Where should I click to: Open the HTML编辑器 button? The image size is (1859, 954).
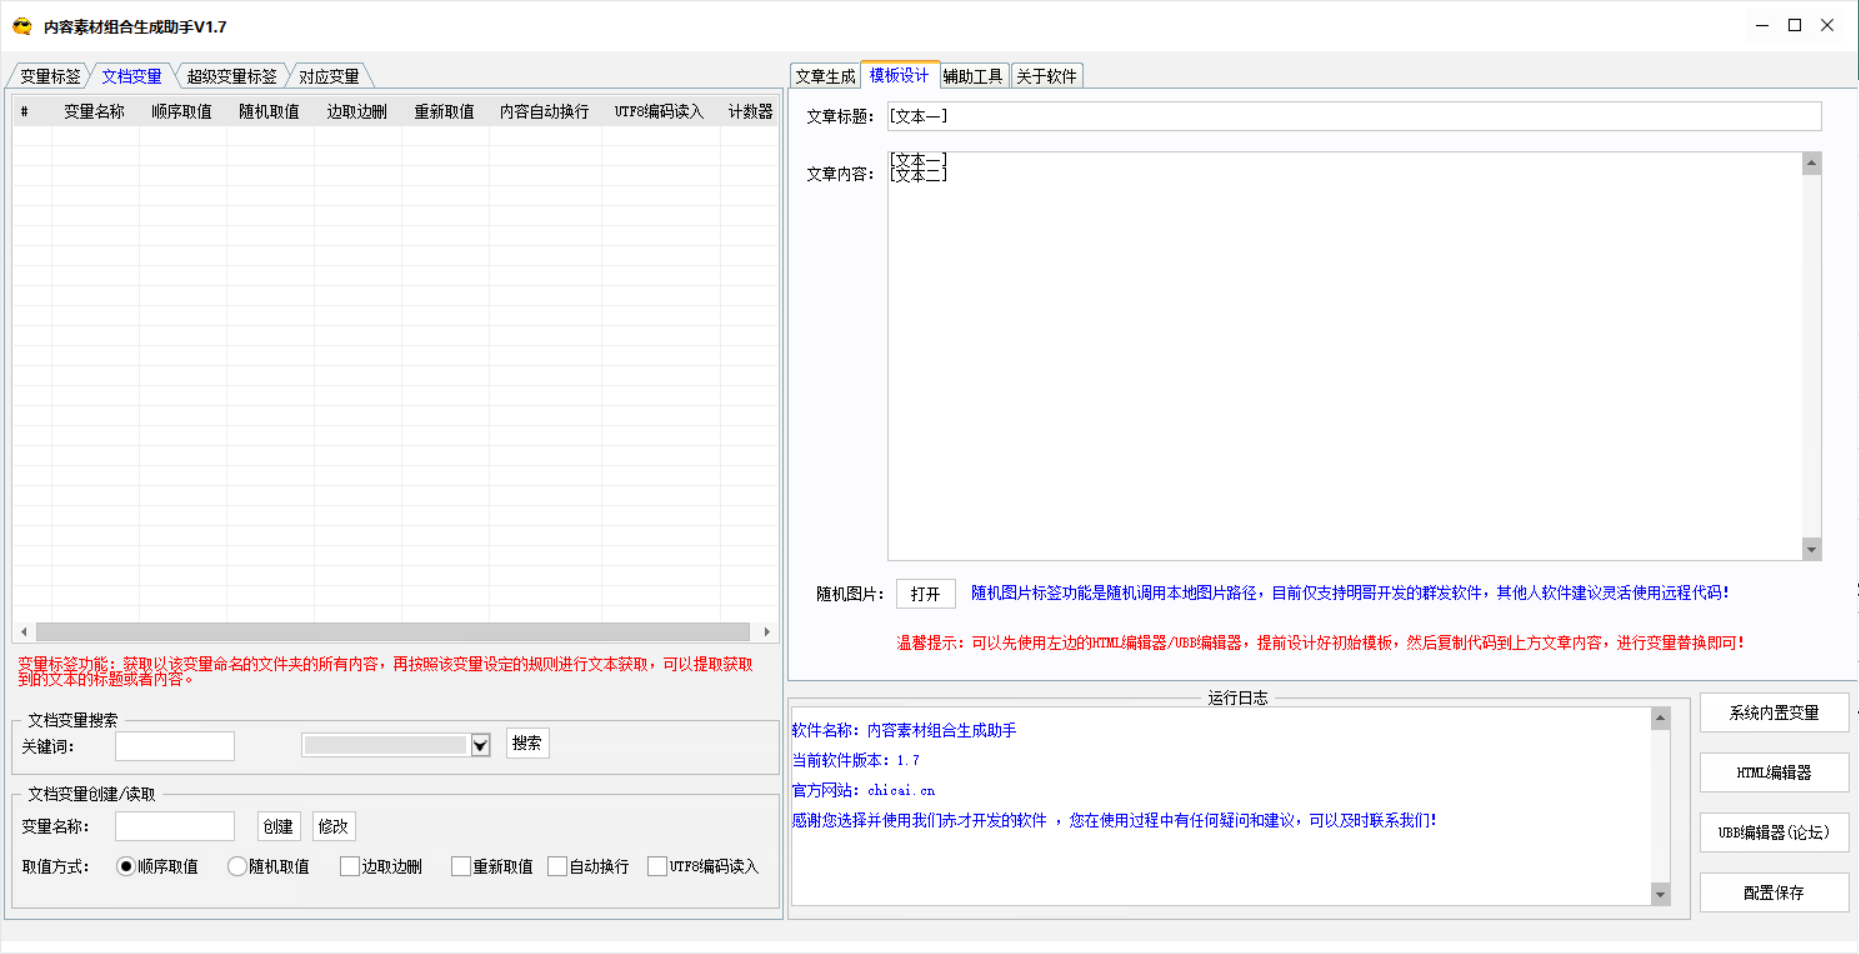click(x=1774, y=773)
